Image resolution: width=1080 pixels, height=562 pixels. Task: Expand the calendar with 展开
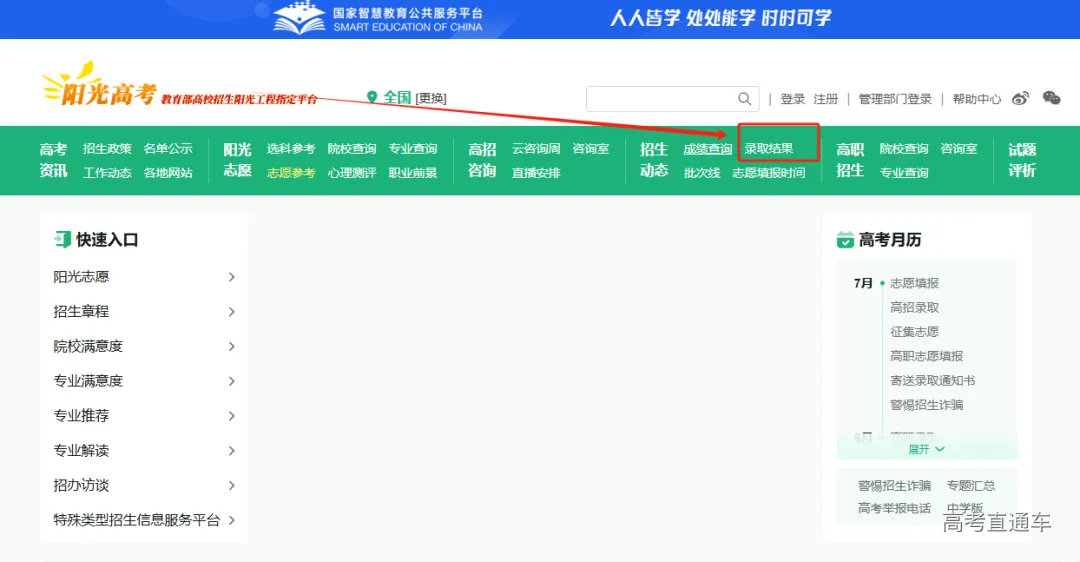926,449
